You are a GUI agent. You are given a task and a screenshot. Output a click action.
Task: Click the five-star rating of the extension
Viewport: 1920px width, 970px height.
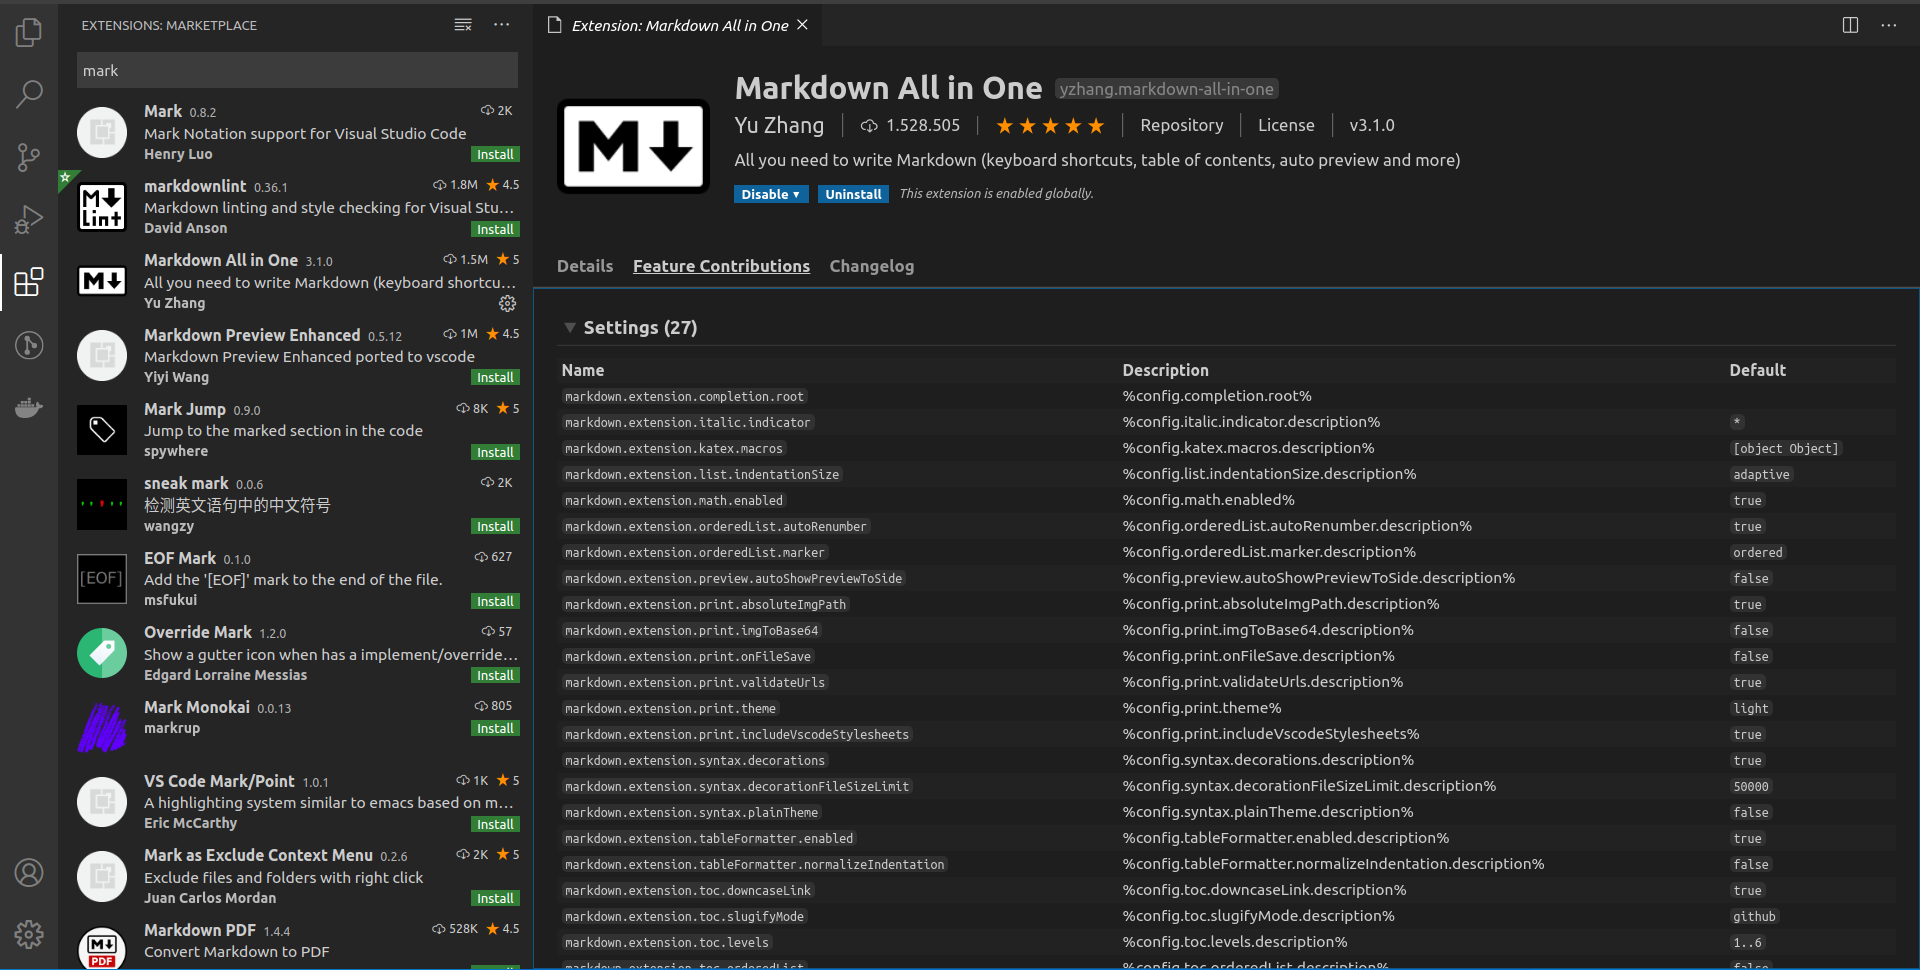click(1050, 125)
